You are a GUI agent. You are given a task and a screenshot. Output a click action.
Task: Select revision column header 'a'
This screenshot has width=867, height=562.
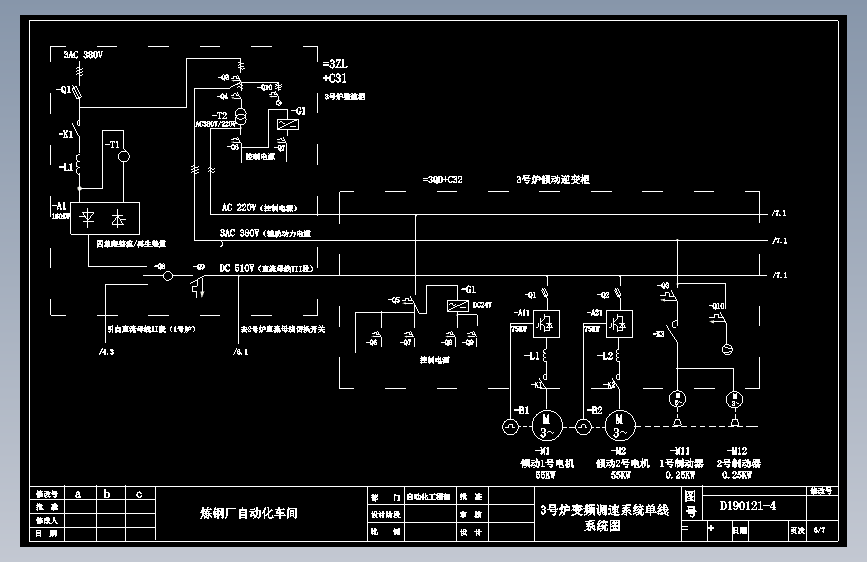click(x=78, y=494)
